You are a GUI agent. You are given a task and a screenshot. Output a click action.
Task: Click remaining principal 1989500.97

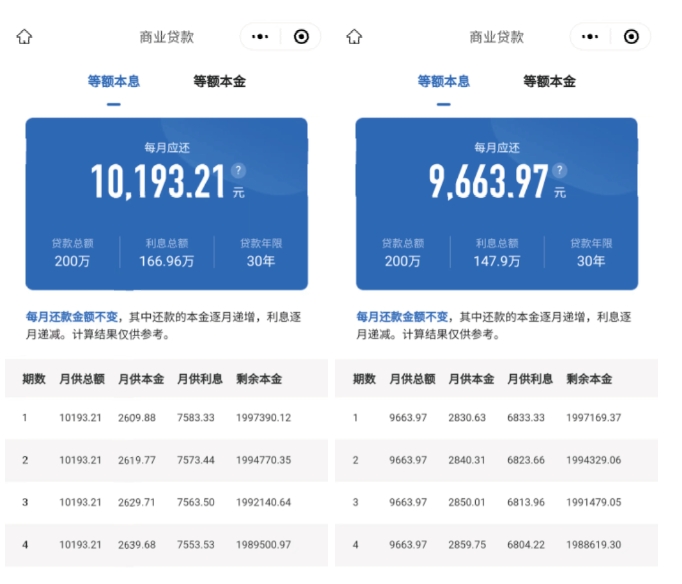point(264,544)
